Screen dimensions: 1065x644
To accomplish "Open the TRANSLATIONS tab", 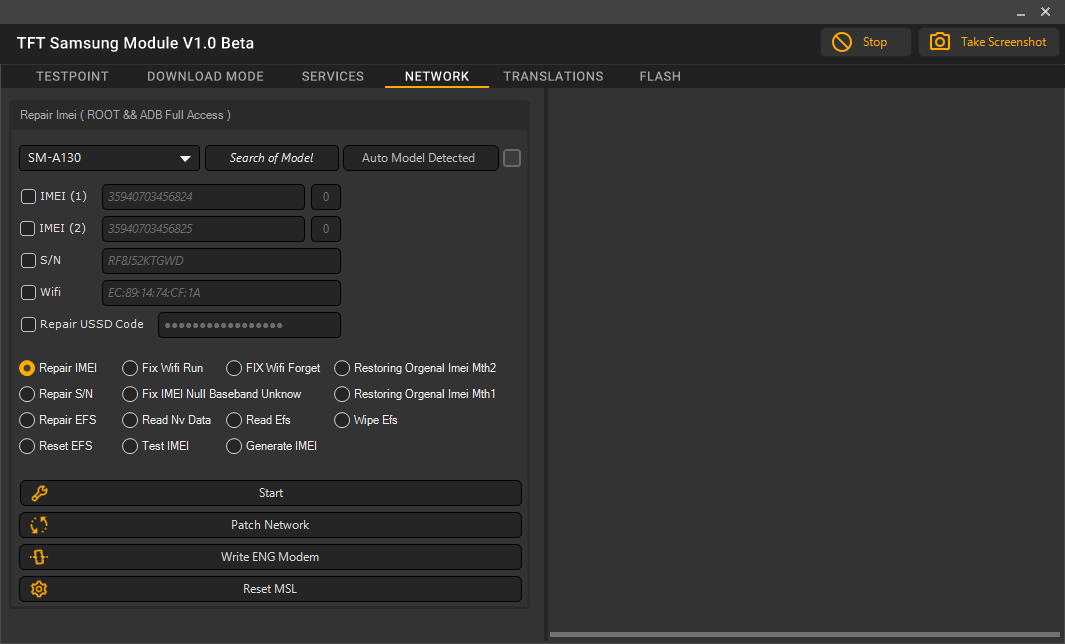I will point(553,76).
